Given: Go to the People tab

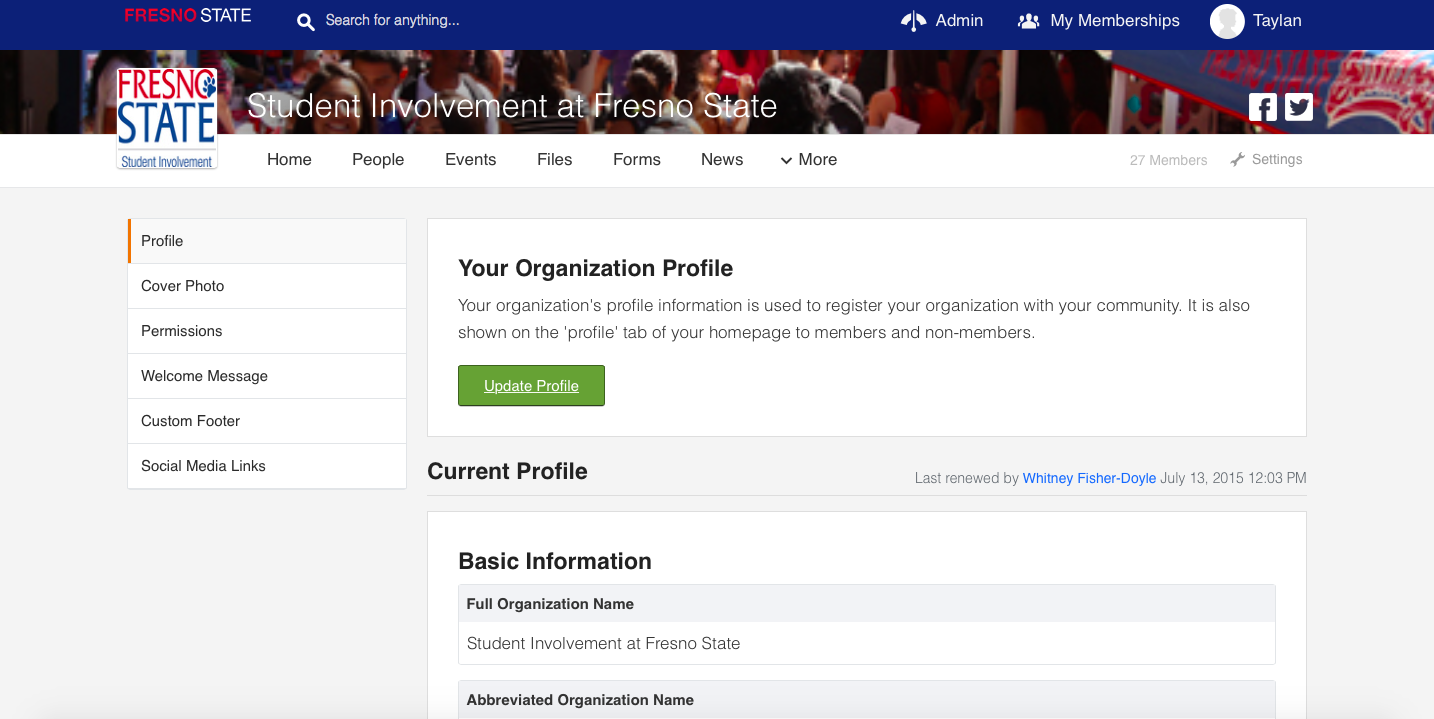Looking at the screenshot, I should click(378, 160).
